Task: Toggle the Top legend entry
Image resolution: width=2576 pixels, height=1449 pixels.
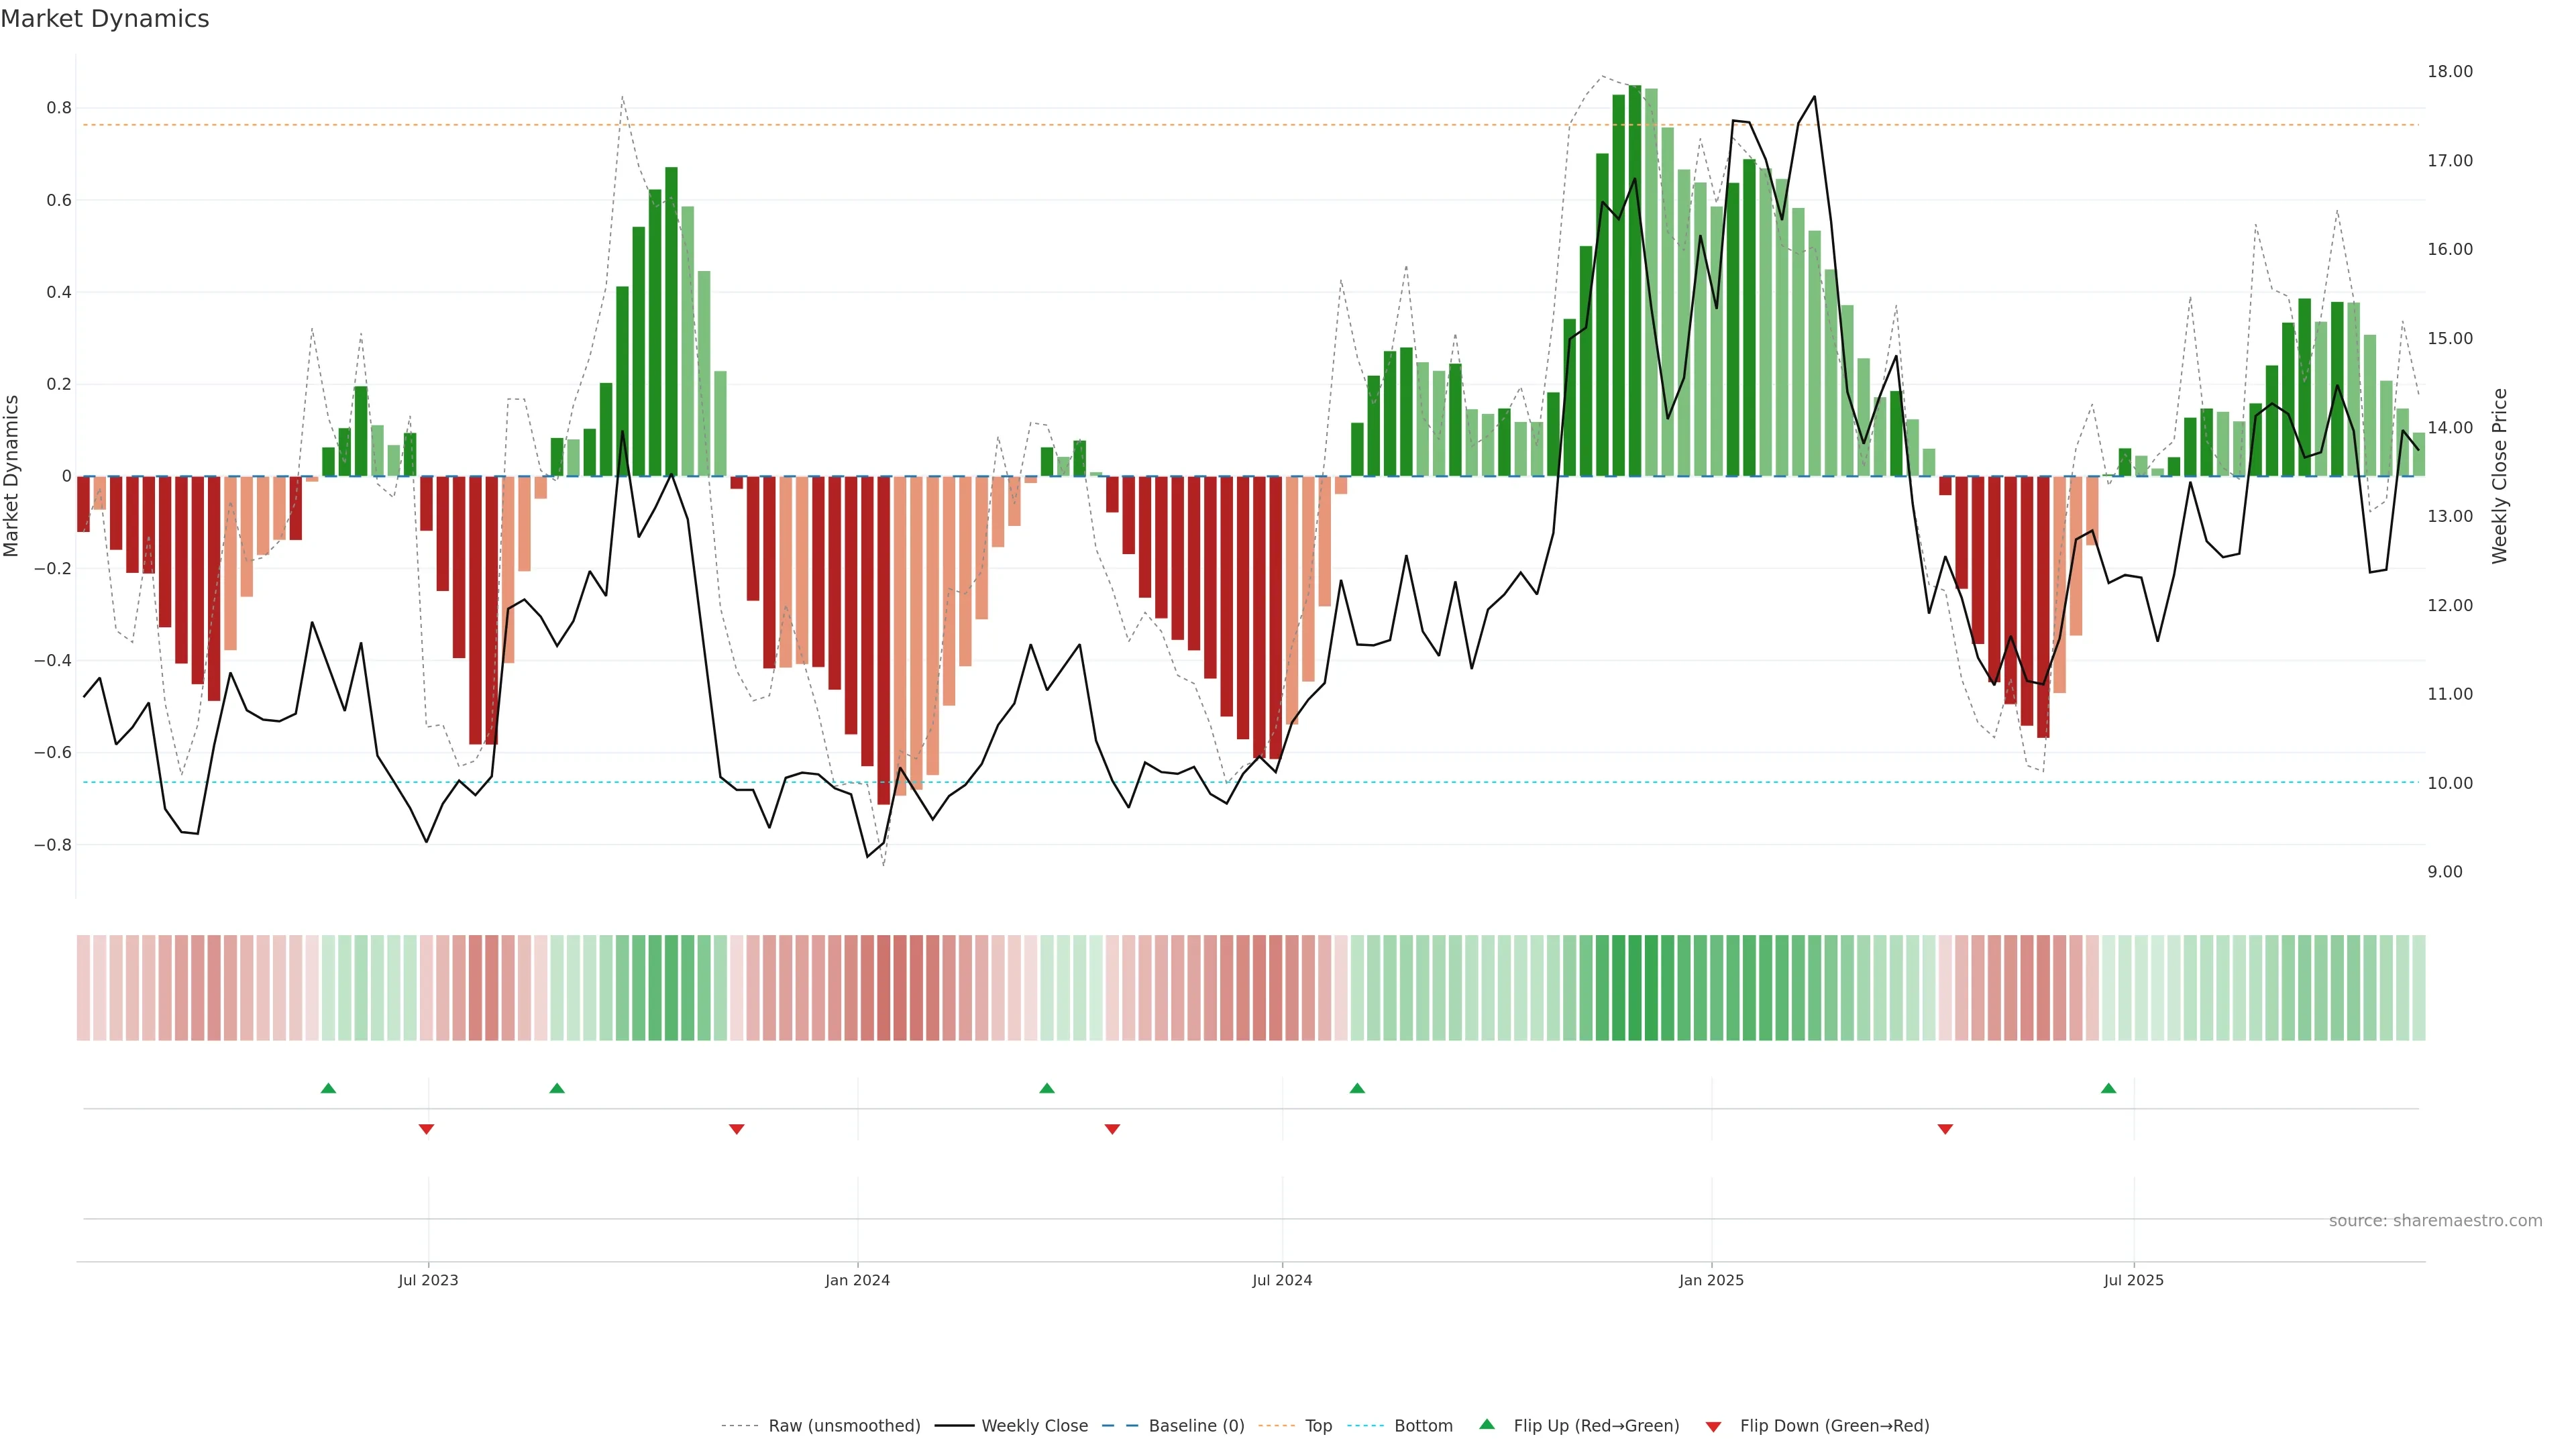Action: 1318,1426
